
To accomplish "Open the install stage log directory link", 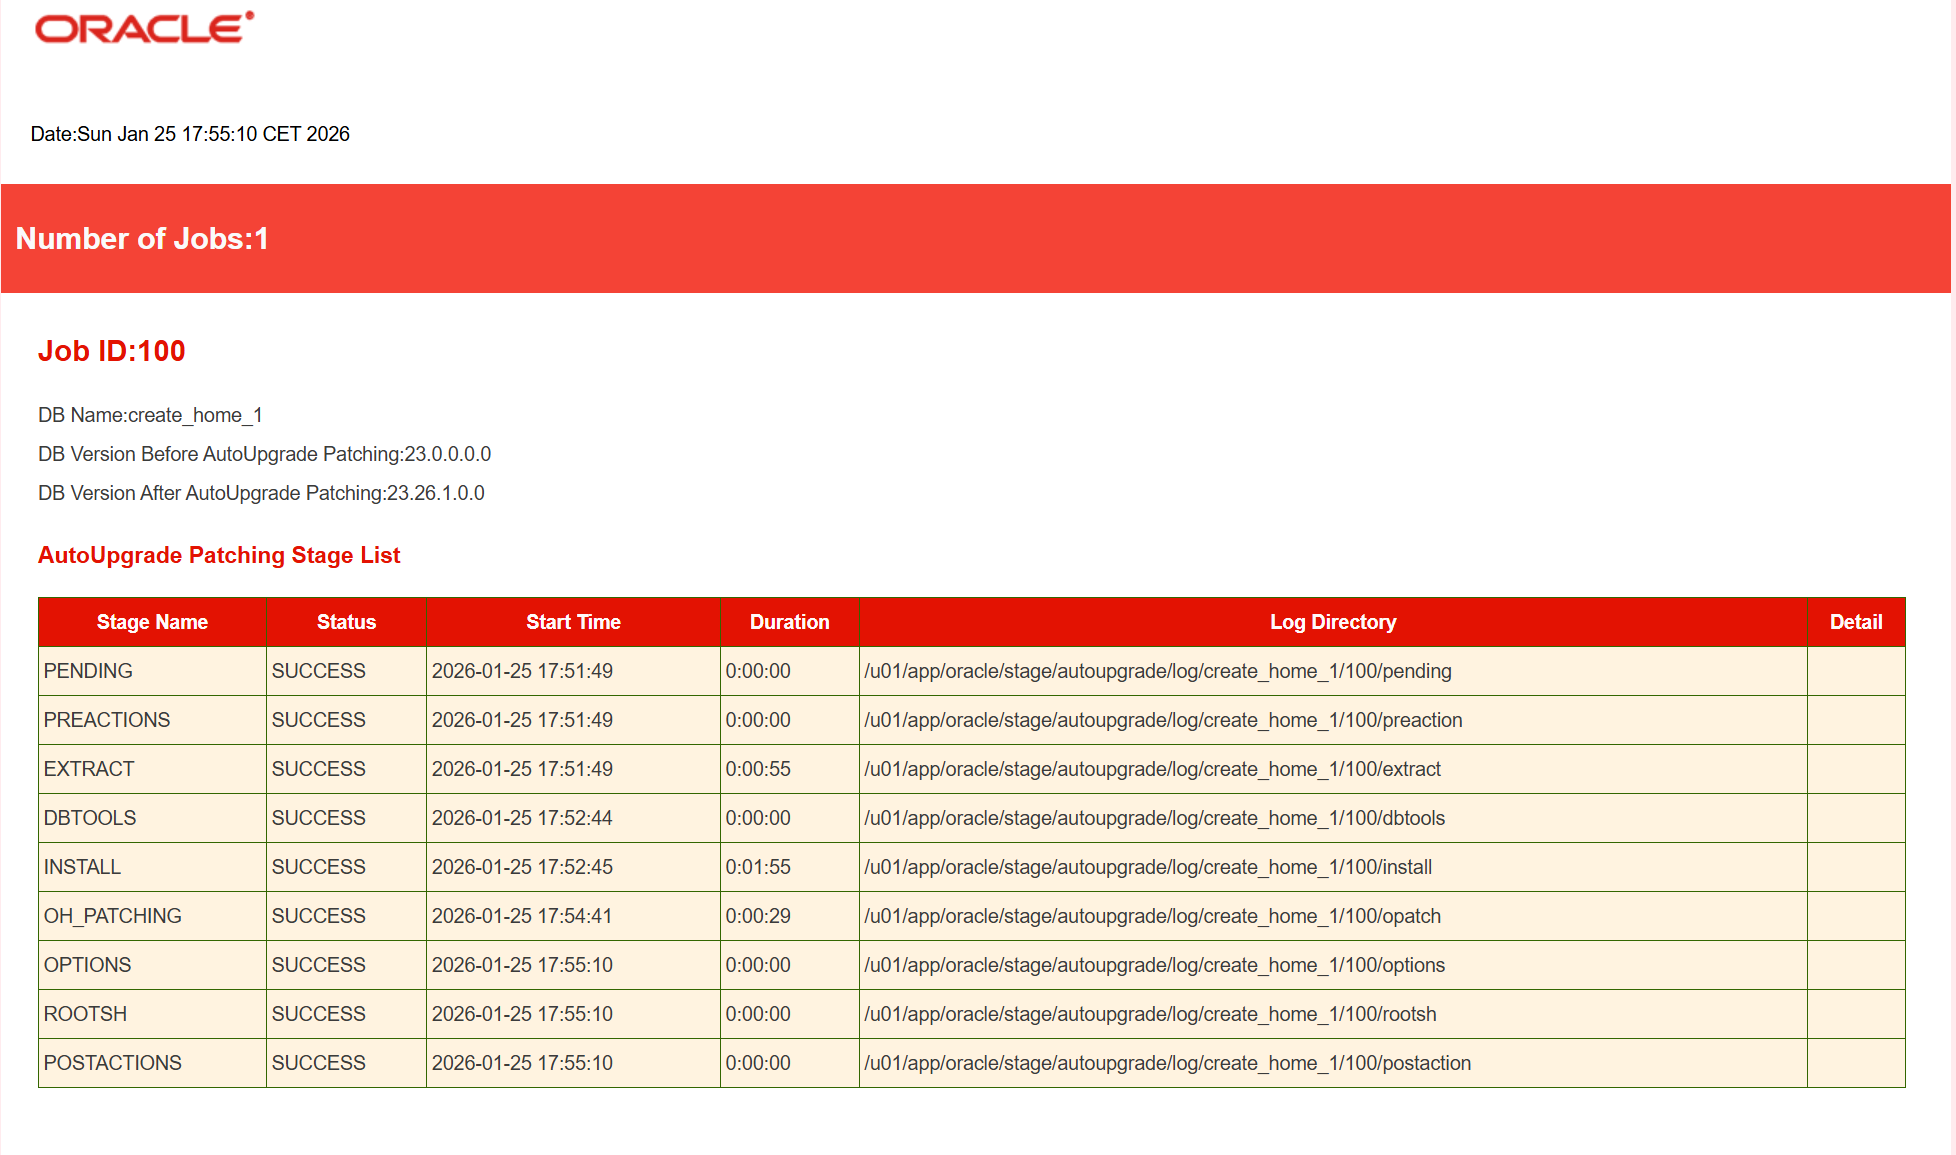I will coord(1148,867).
